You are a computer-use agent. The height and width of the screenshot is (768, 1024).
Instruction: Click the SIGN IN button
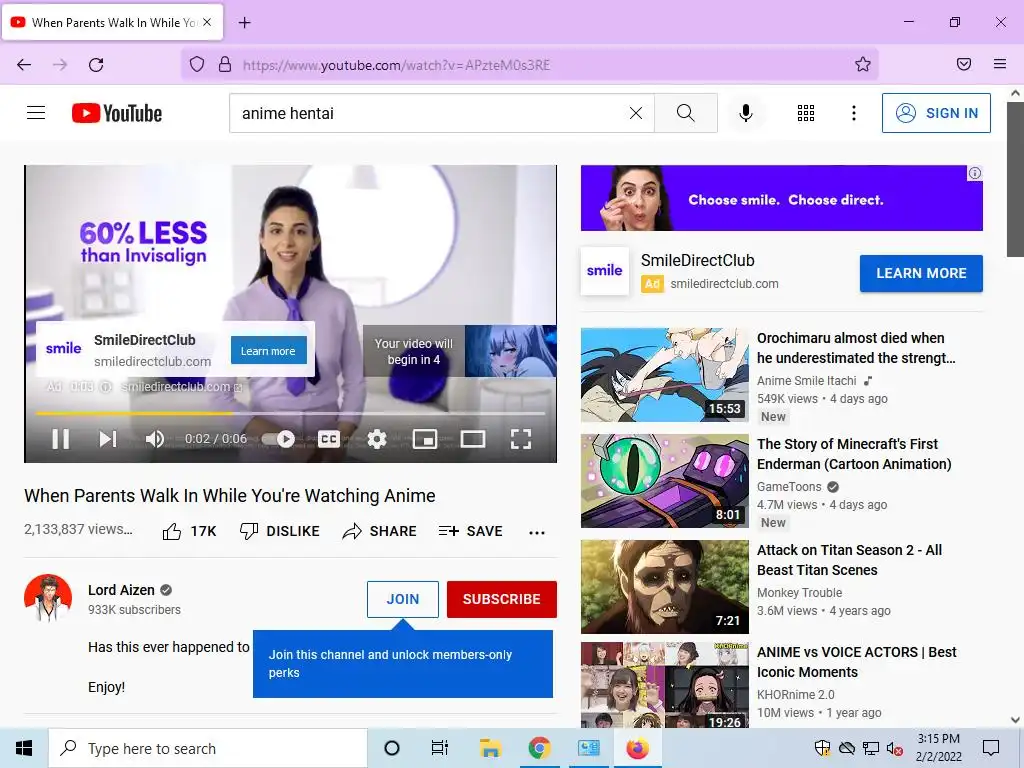[936, 113]
